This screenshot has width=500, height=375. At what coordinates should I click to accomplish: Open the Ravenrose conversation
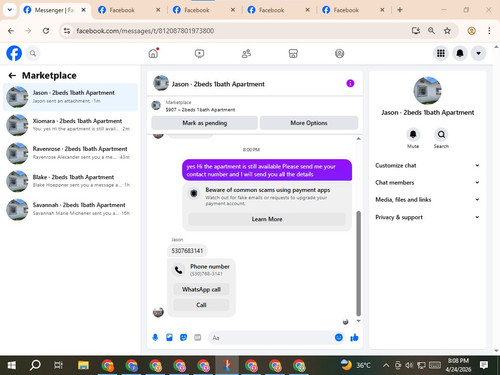(70, 153)
